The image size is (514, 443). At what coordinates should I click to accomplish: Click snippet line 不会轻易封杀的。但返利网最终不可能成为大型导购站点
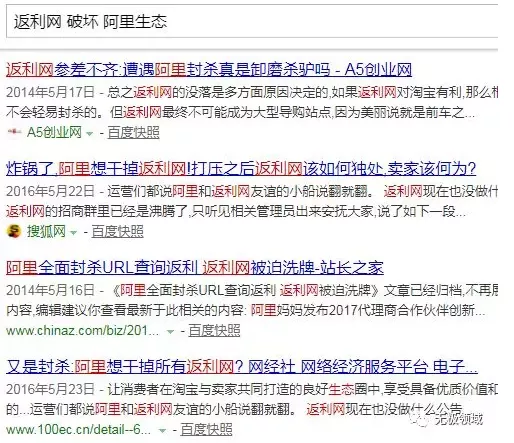241,113
